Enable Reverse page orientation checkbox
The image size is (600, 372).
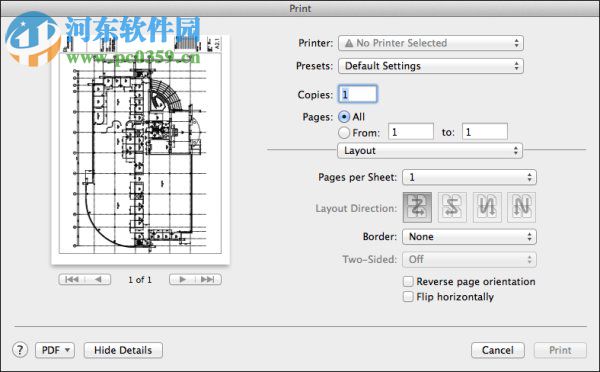[408, 281]
